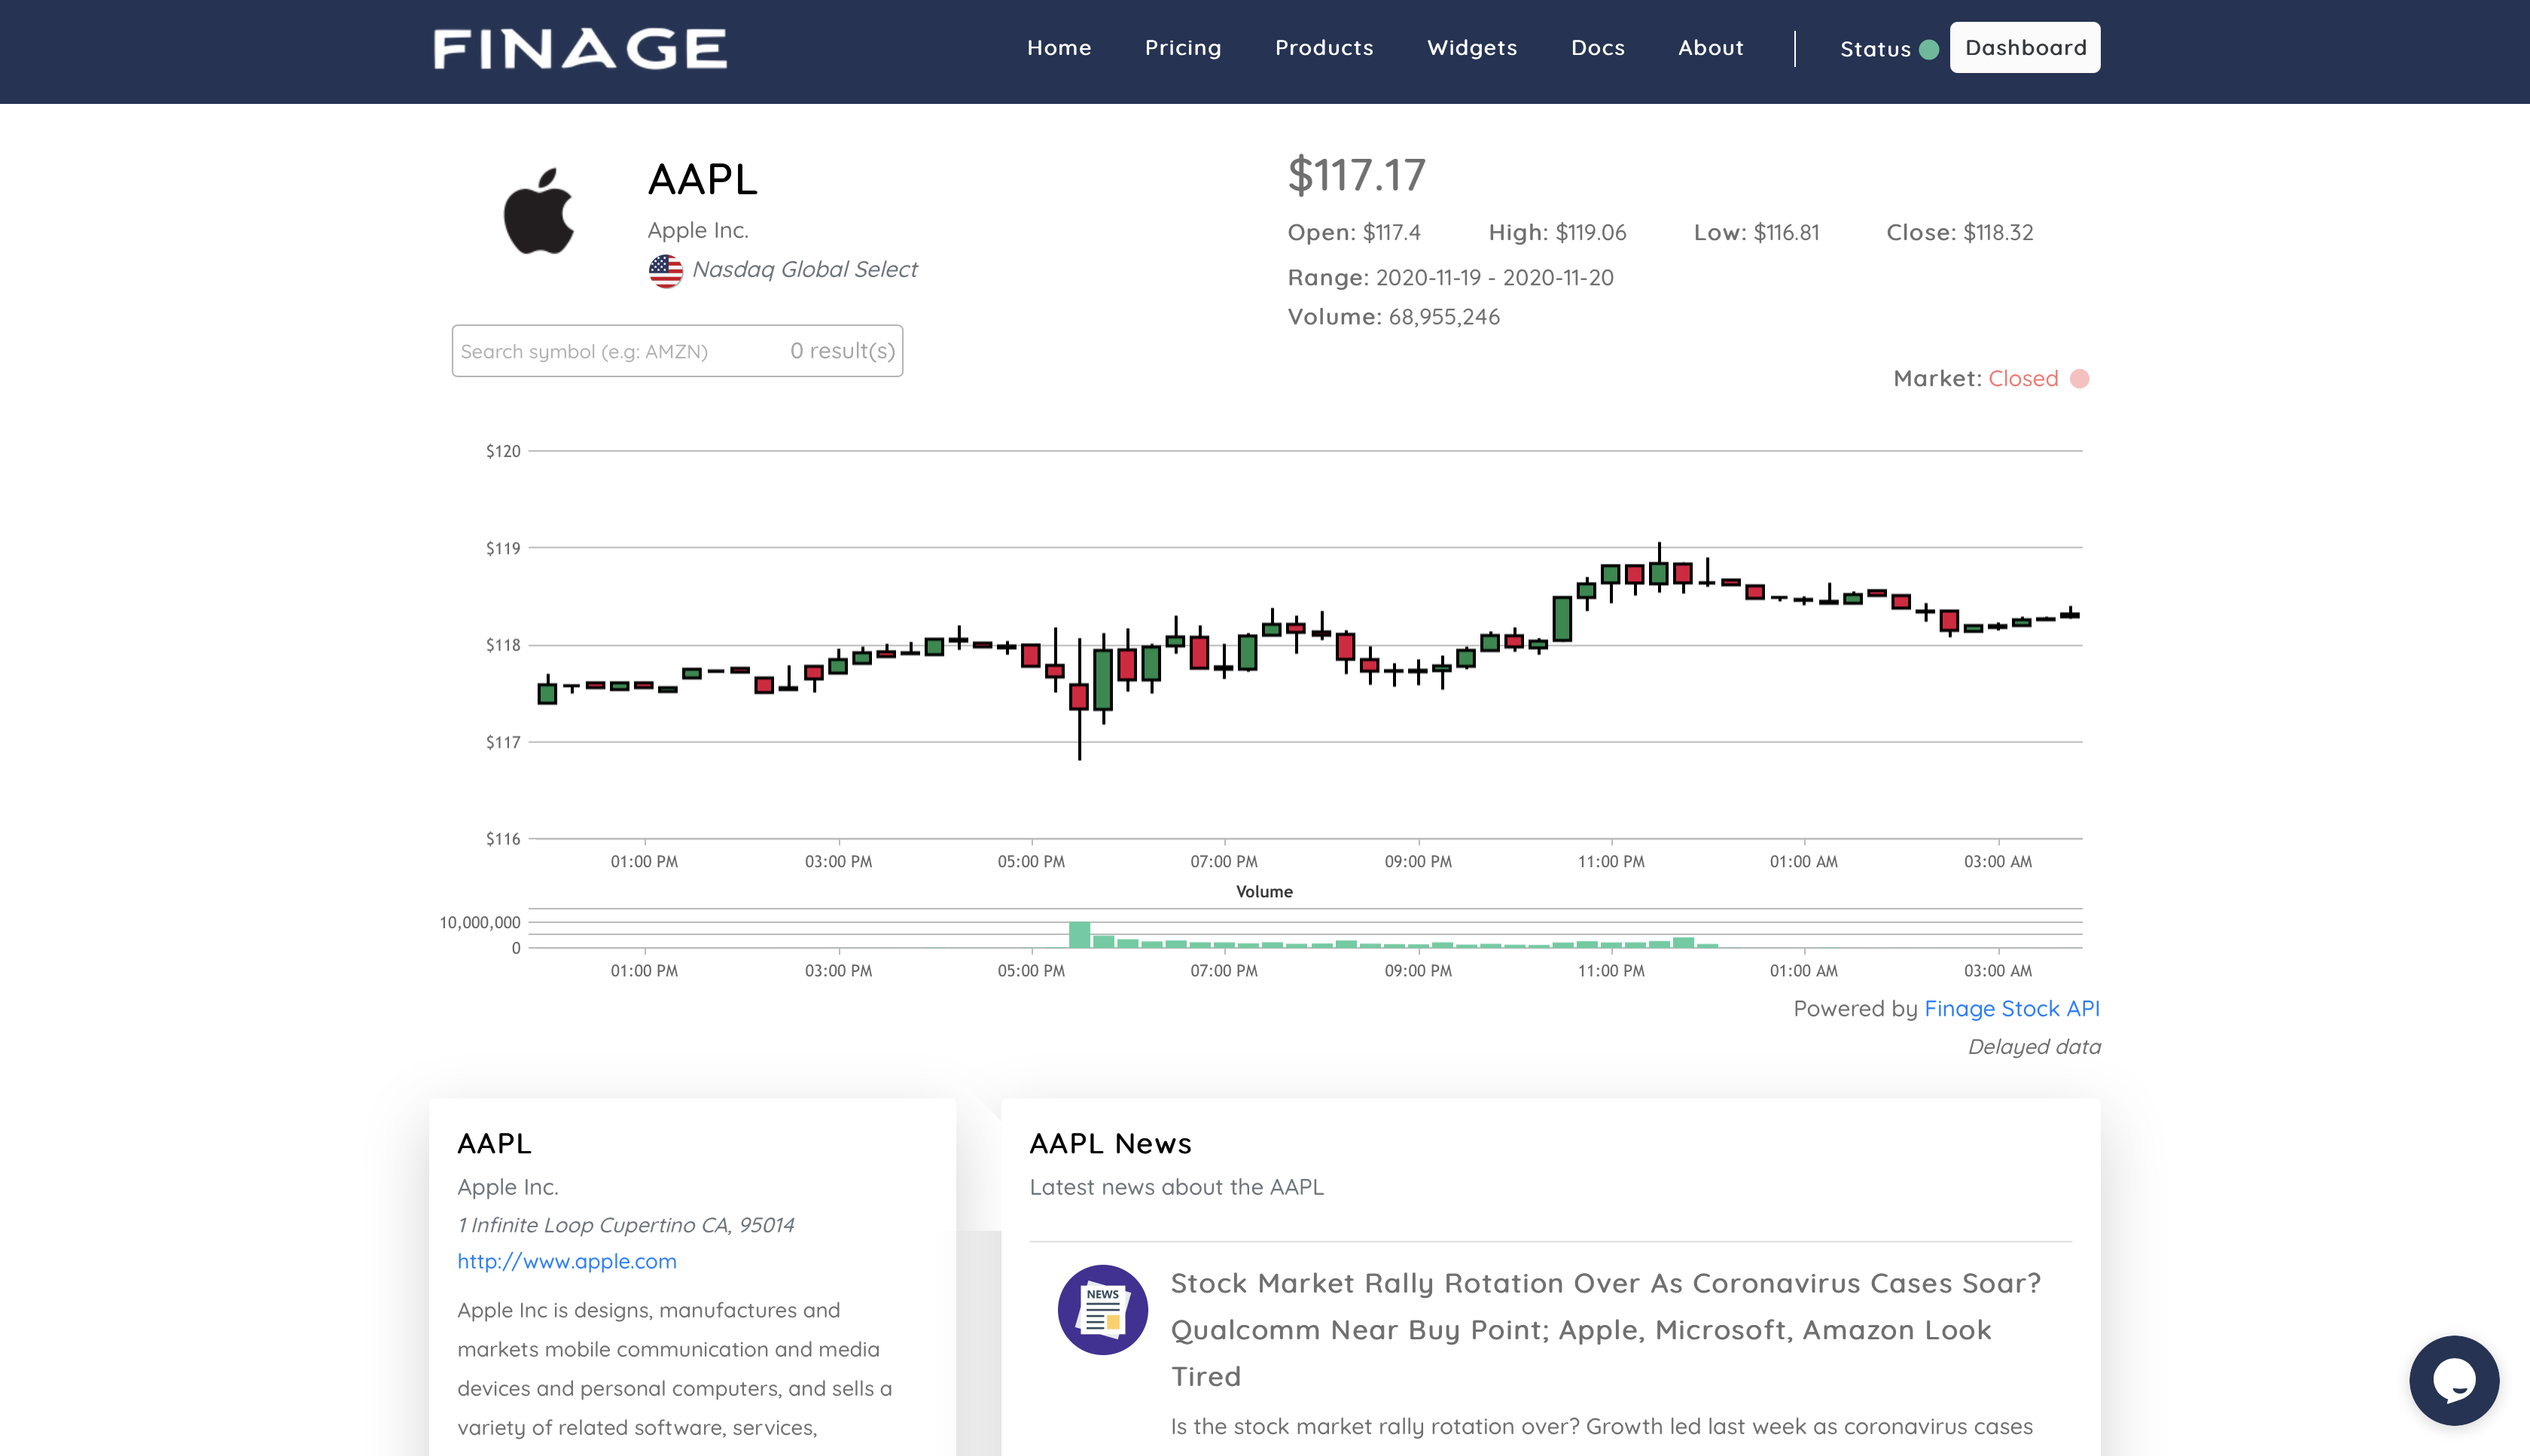The image size is (2530, 1456).
Task: Open the About page
Action: tap(1710, 48)
